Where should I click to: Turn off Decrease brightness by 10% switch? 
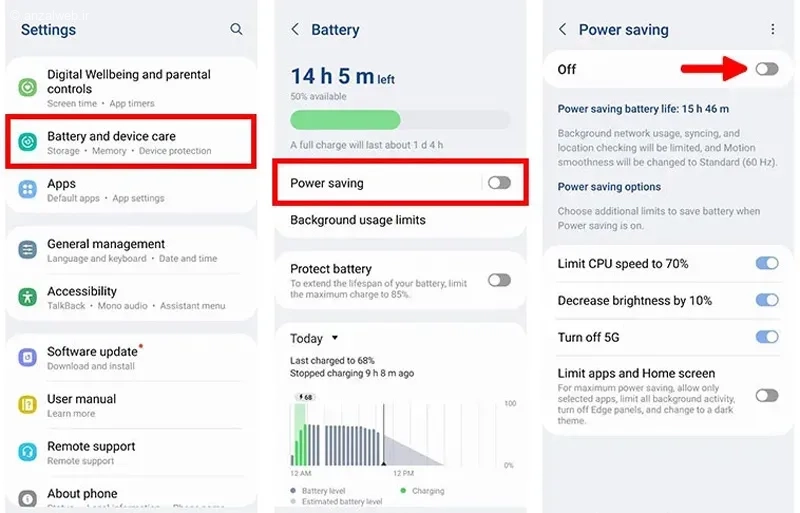767,300
